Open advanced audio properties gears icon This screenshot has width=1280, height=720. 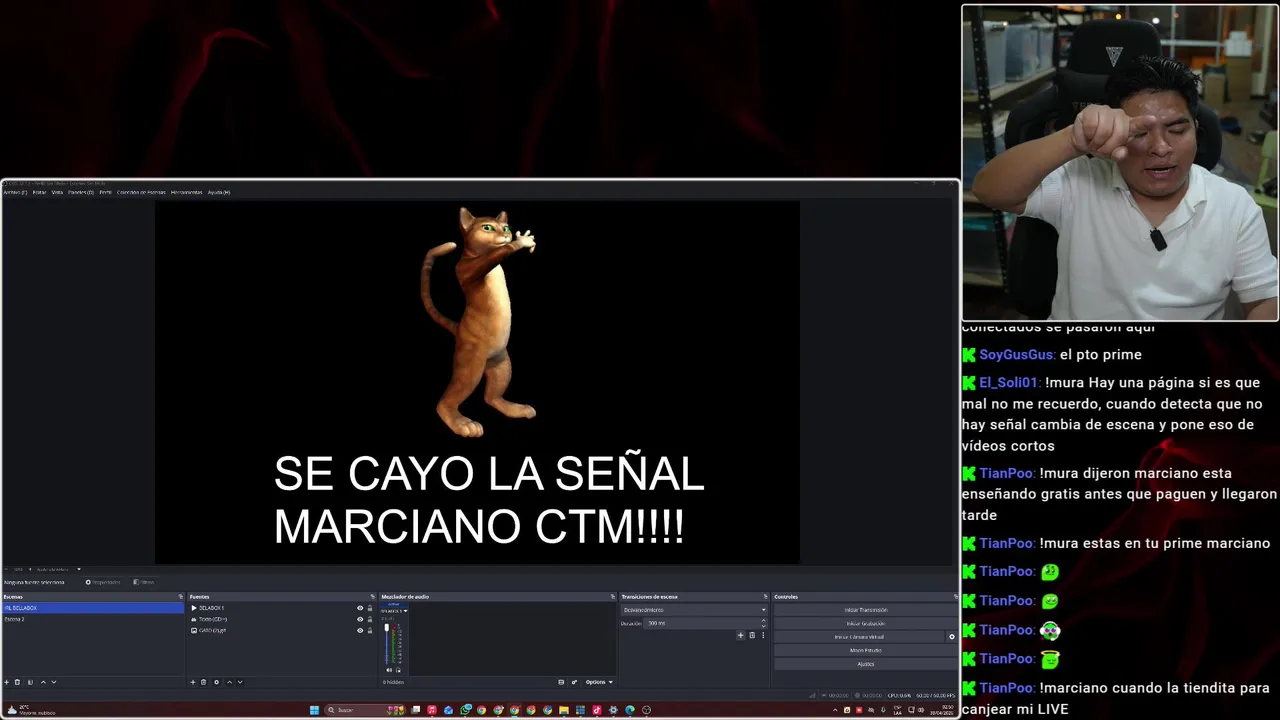point(574,682)
